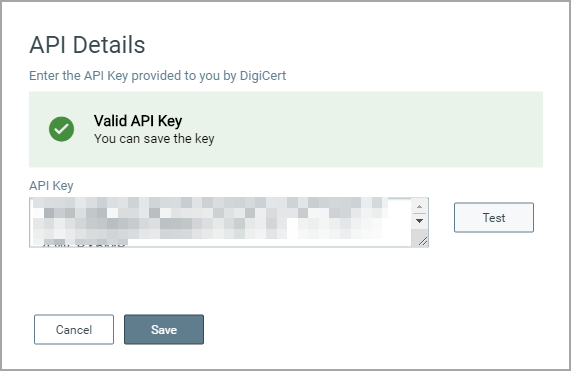Click the "You can save the key" message
Screen dimensions: 571x371
154,139
